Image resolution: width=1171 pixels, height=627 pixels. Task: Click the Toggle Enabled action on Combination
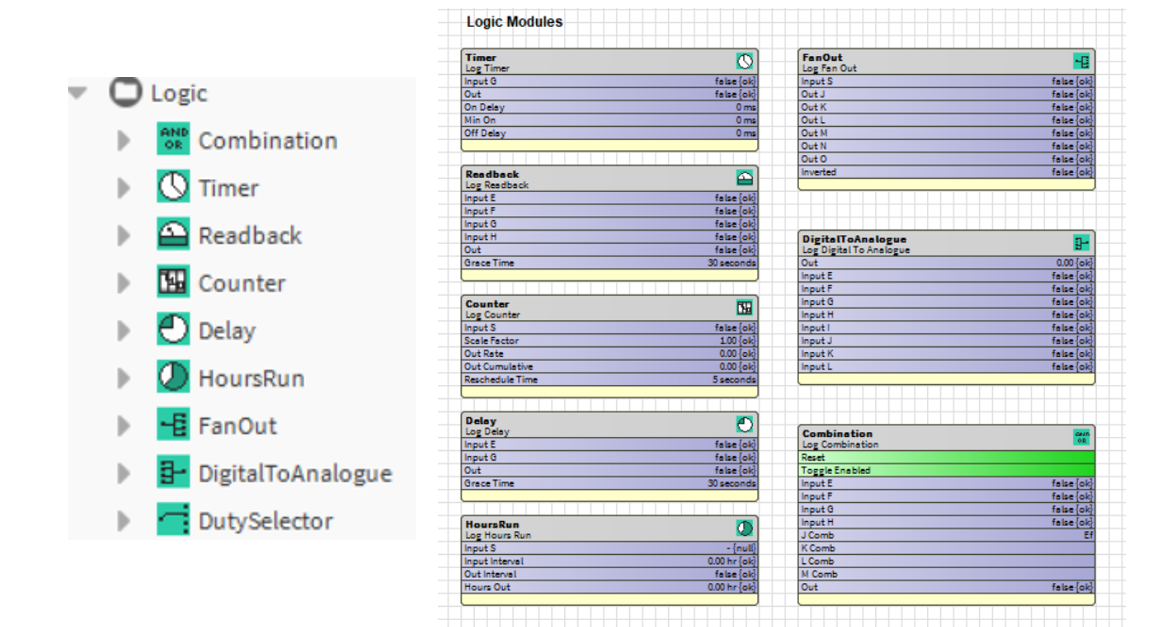[946, 470]
